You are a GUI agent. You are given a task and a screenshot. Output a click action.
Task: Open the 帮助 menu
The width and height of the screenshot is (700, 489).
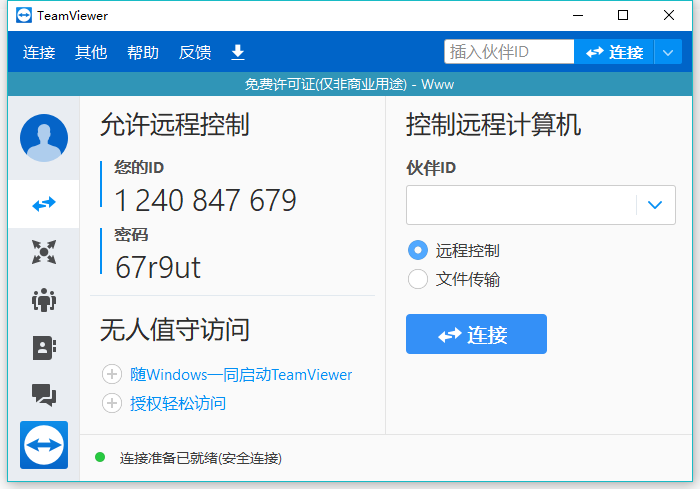[x=142, y=52]
